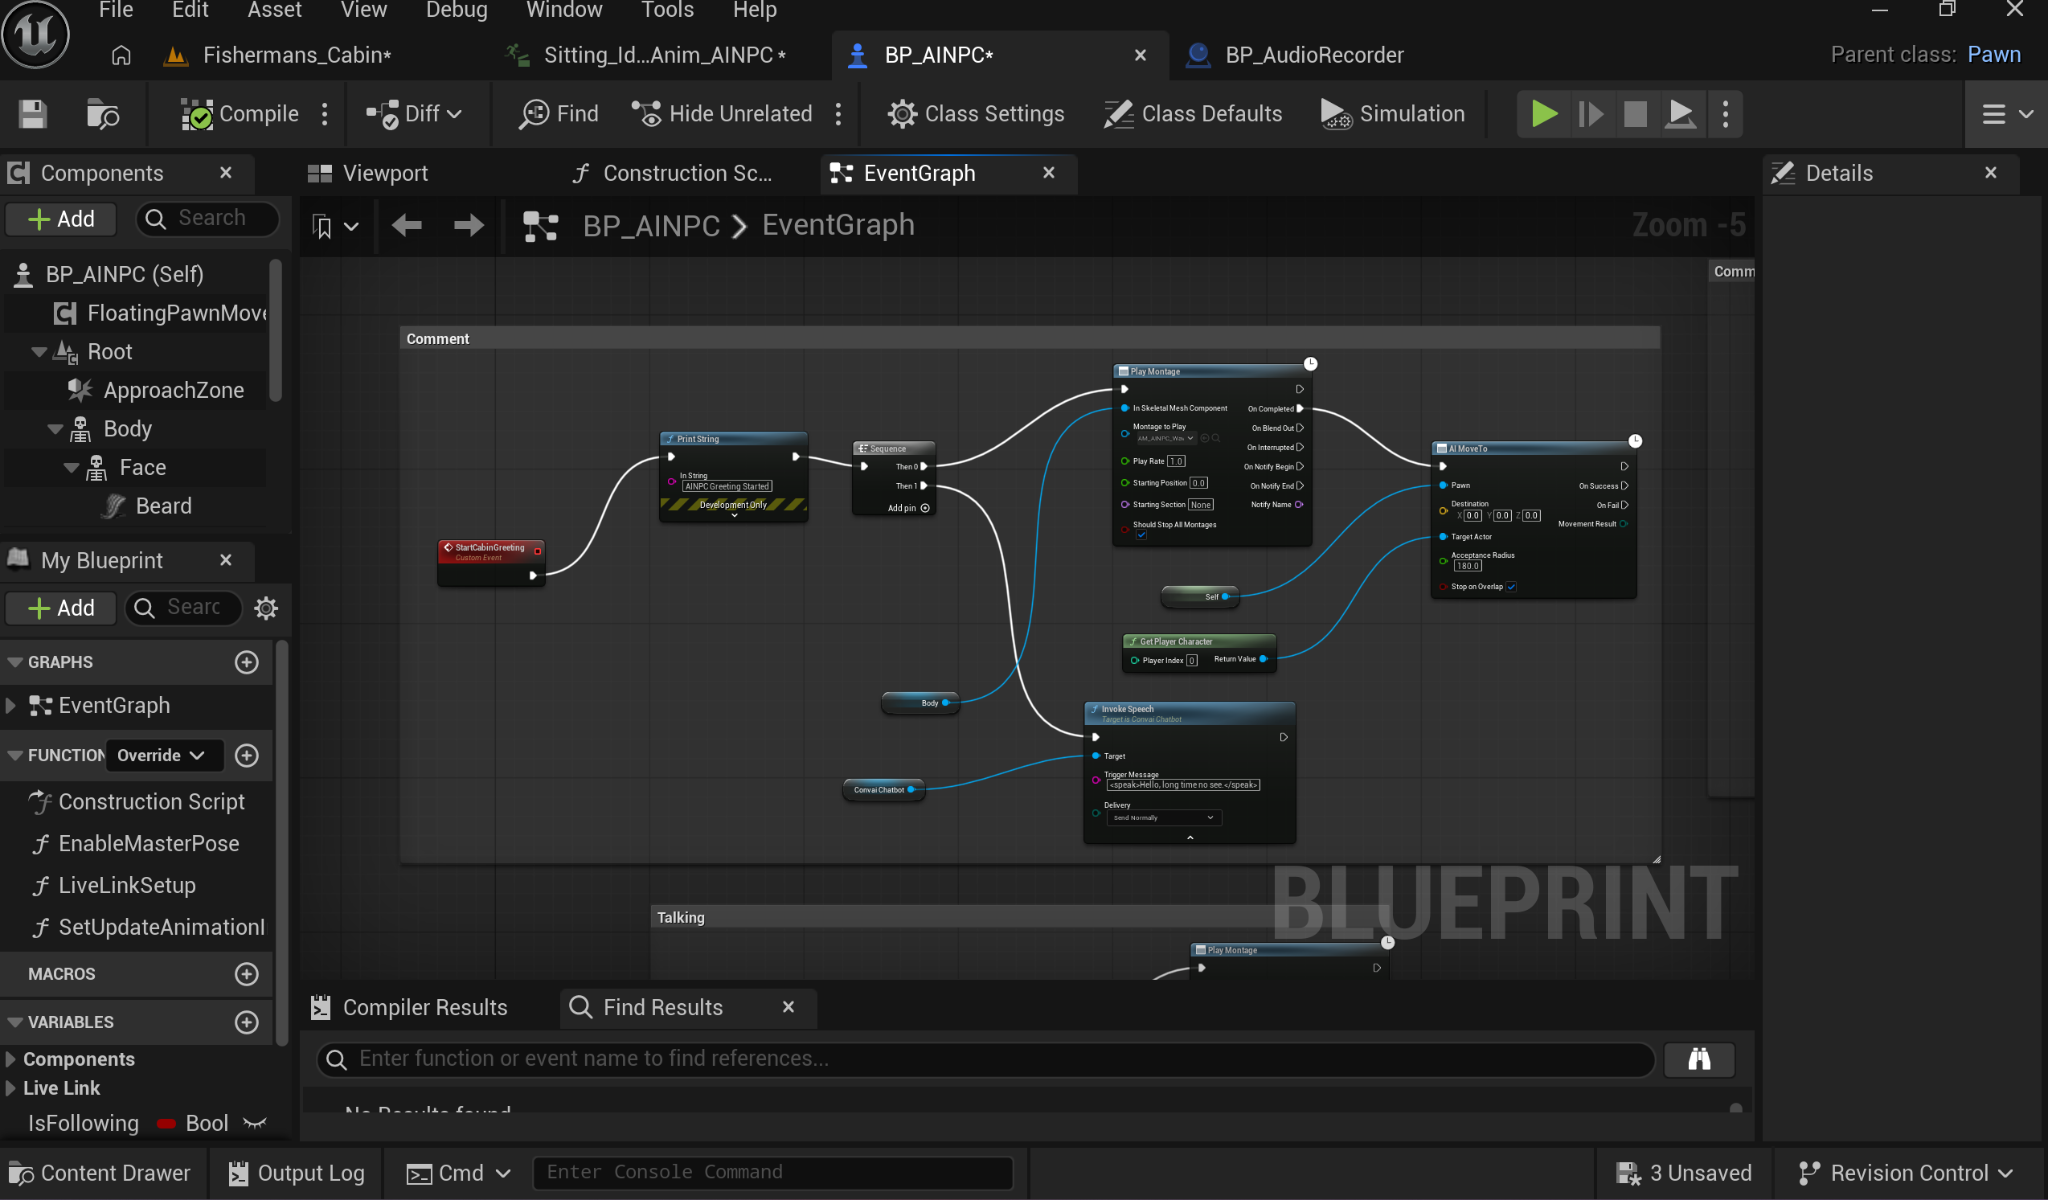Screen dimensions: 2048x1200
Task: Start Simulation mode
Action: pos(1393,114)
